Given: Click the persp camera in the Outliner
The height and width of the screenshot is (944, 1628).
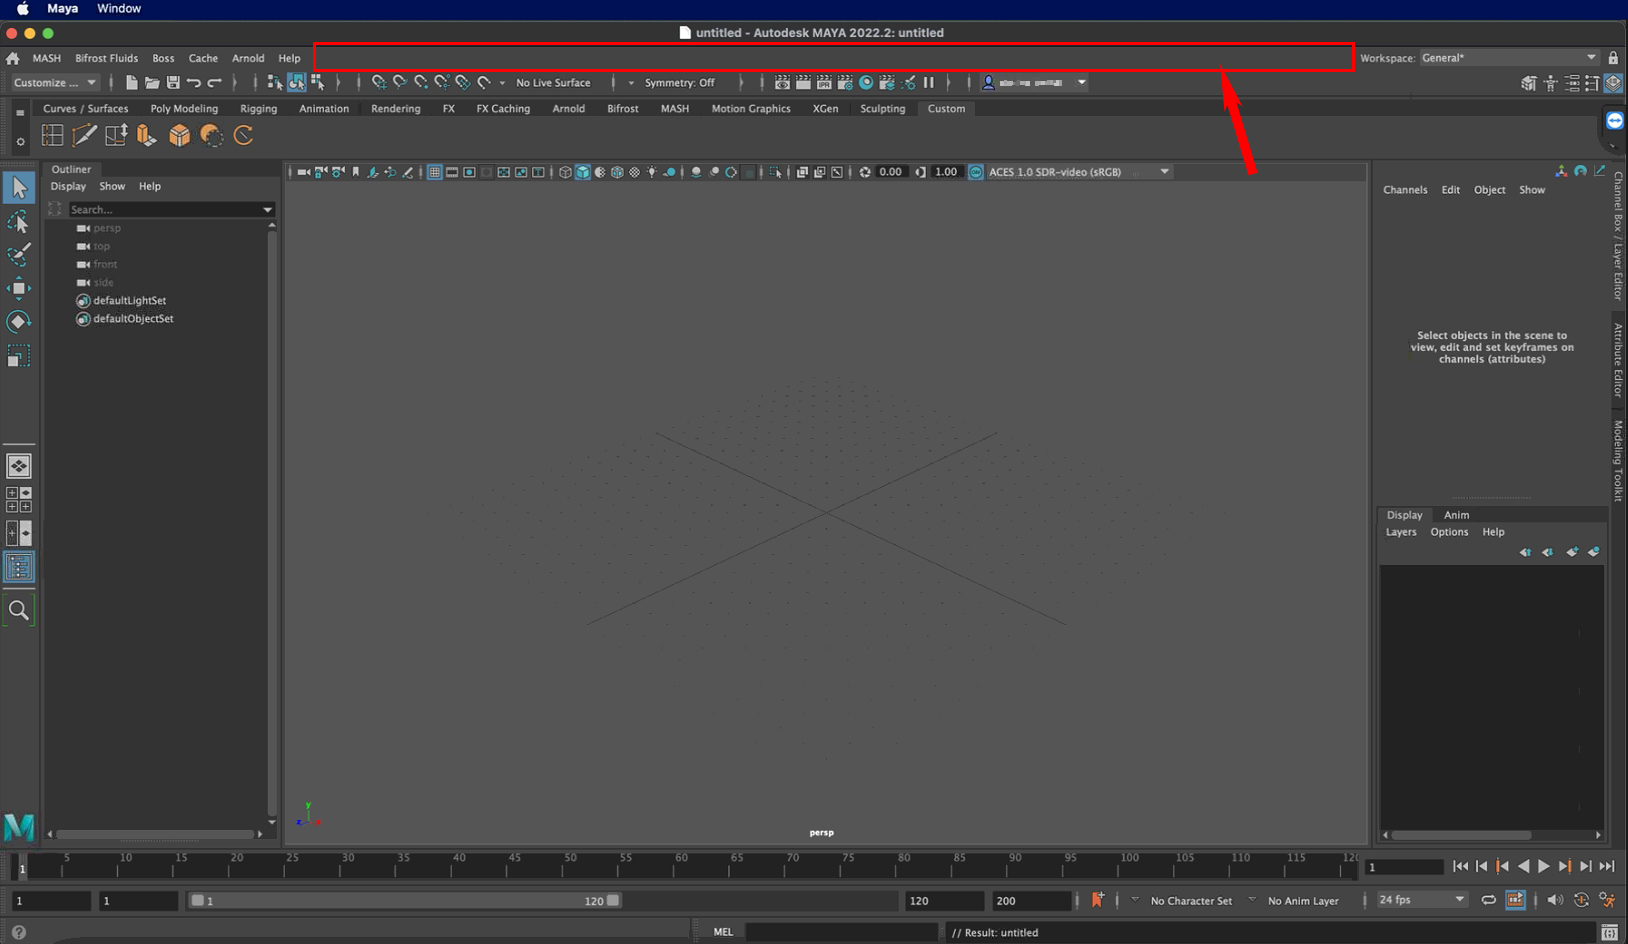Looking at the screenshot, I should tap(106, 228).
